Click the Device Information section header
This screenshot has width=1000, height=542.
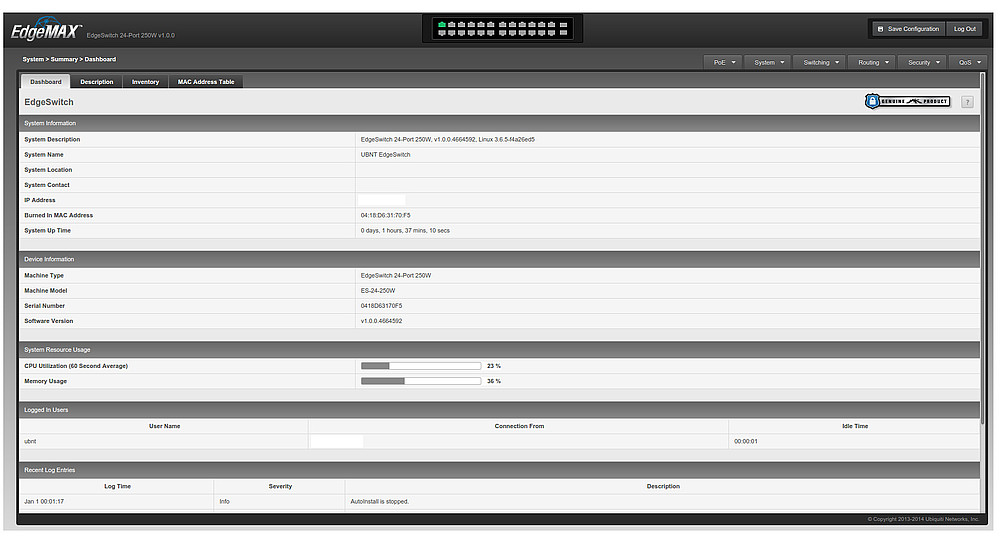(499, 260)
